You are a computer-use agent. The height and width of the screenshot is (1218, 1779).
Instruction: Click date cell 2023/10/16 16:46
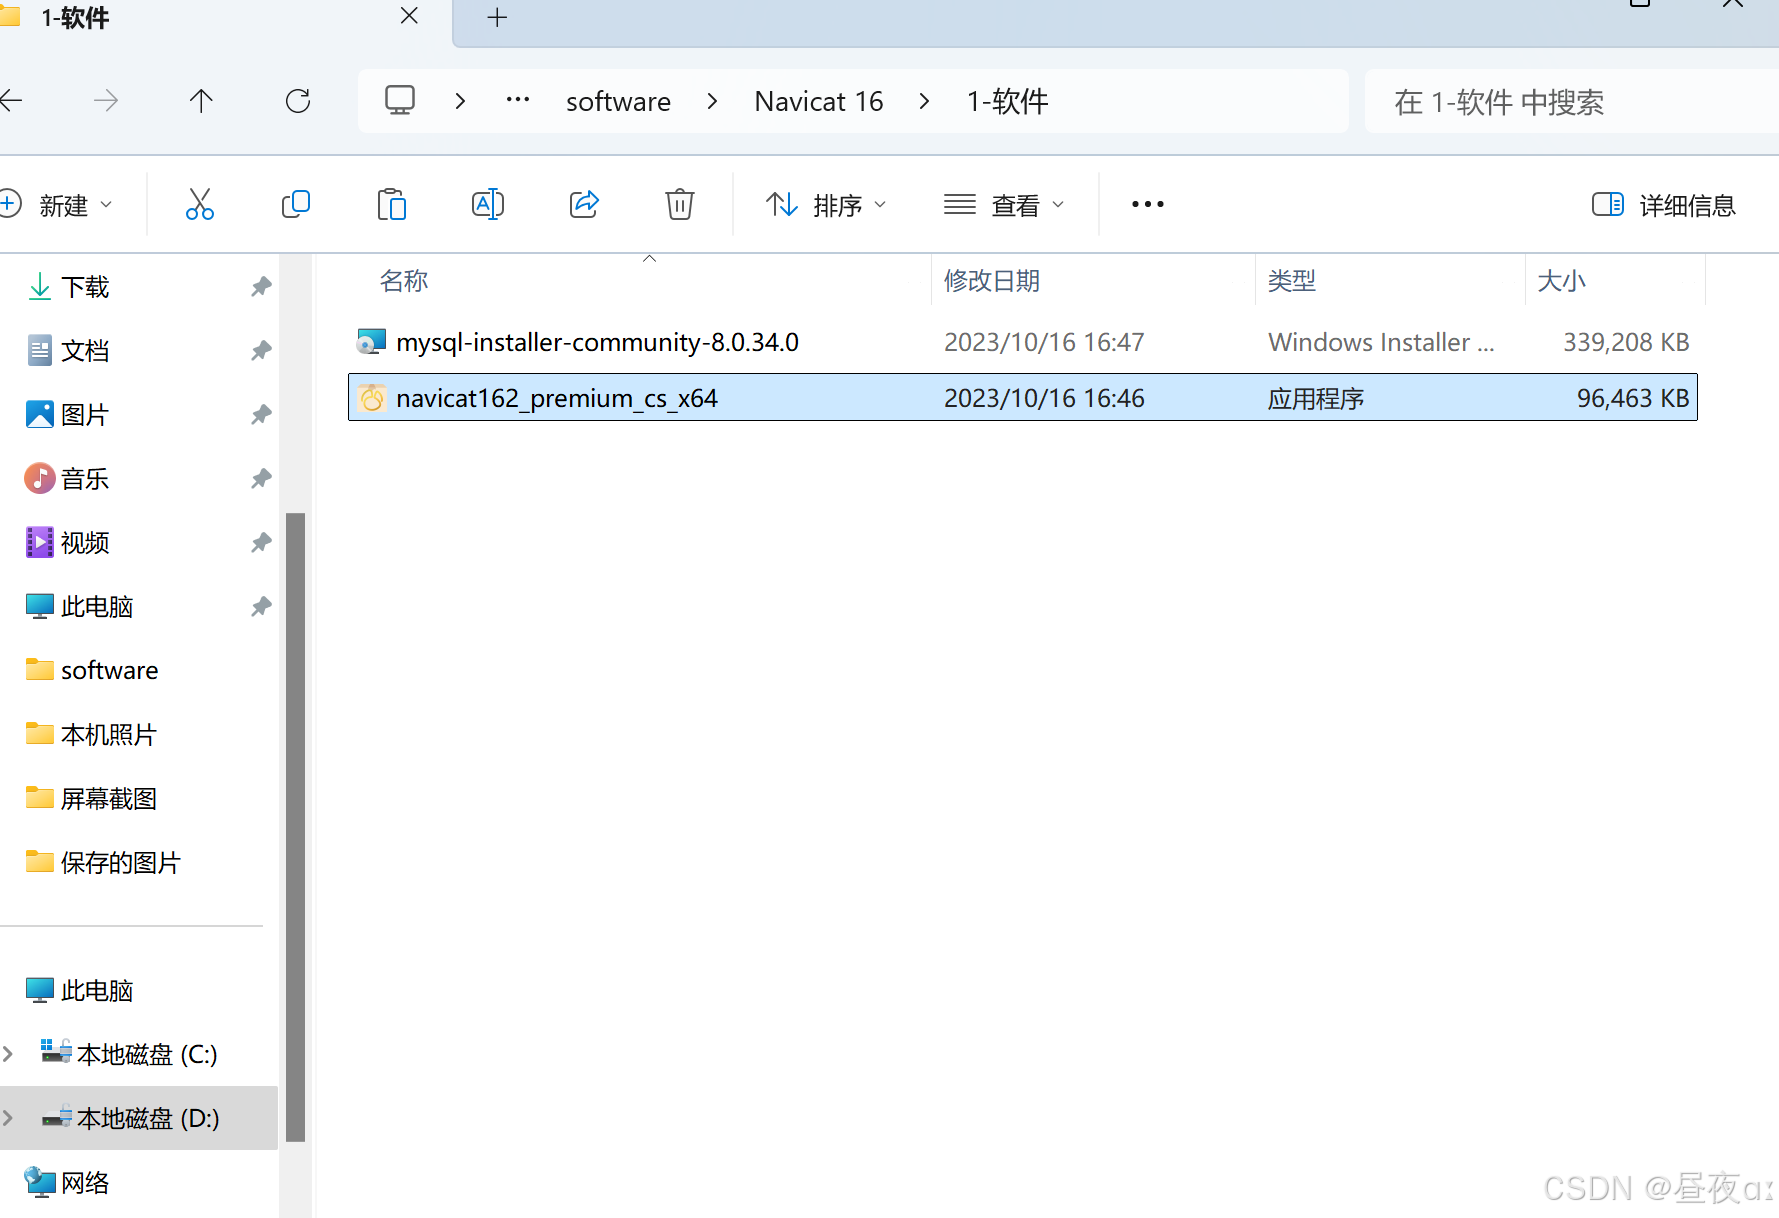1044,398
